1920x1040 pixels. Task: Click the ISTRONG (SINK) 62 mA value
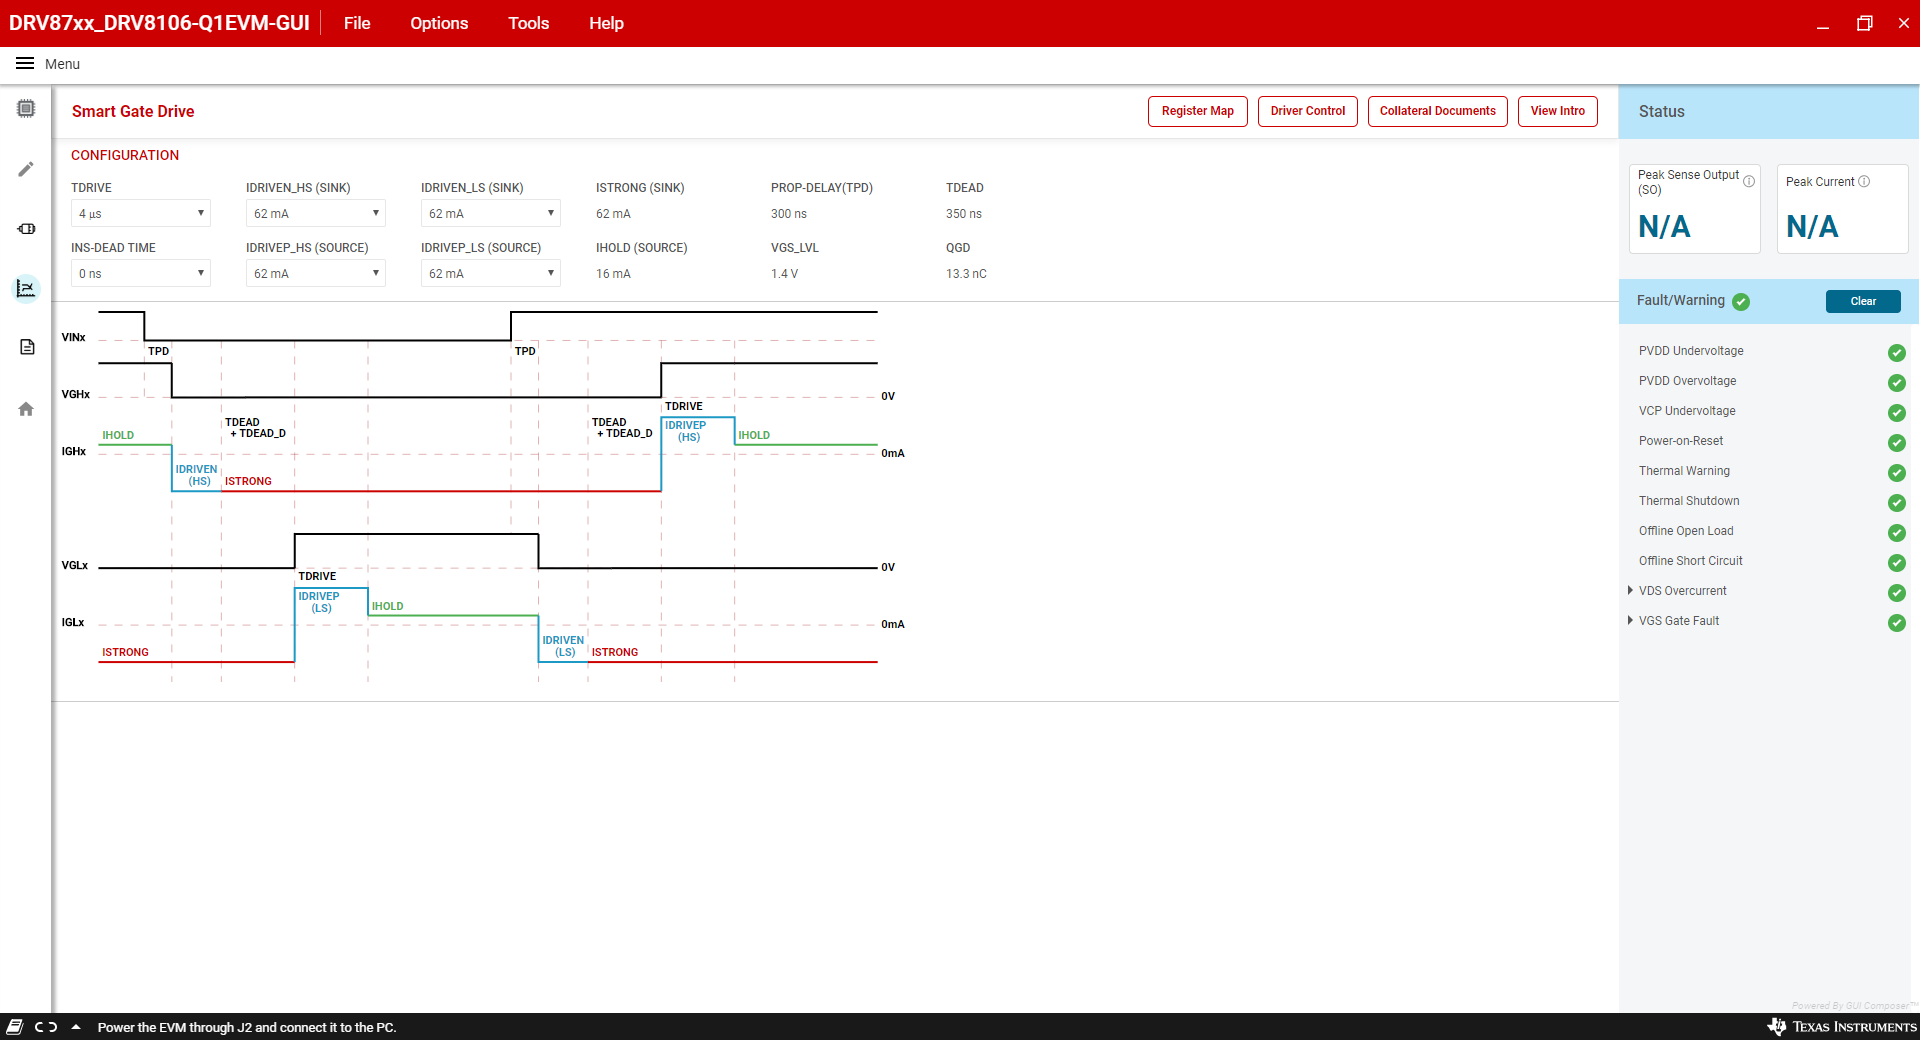[613, 214]
